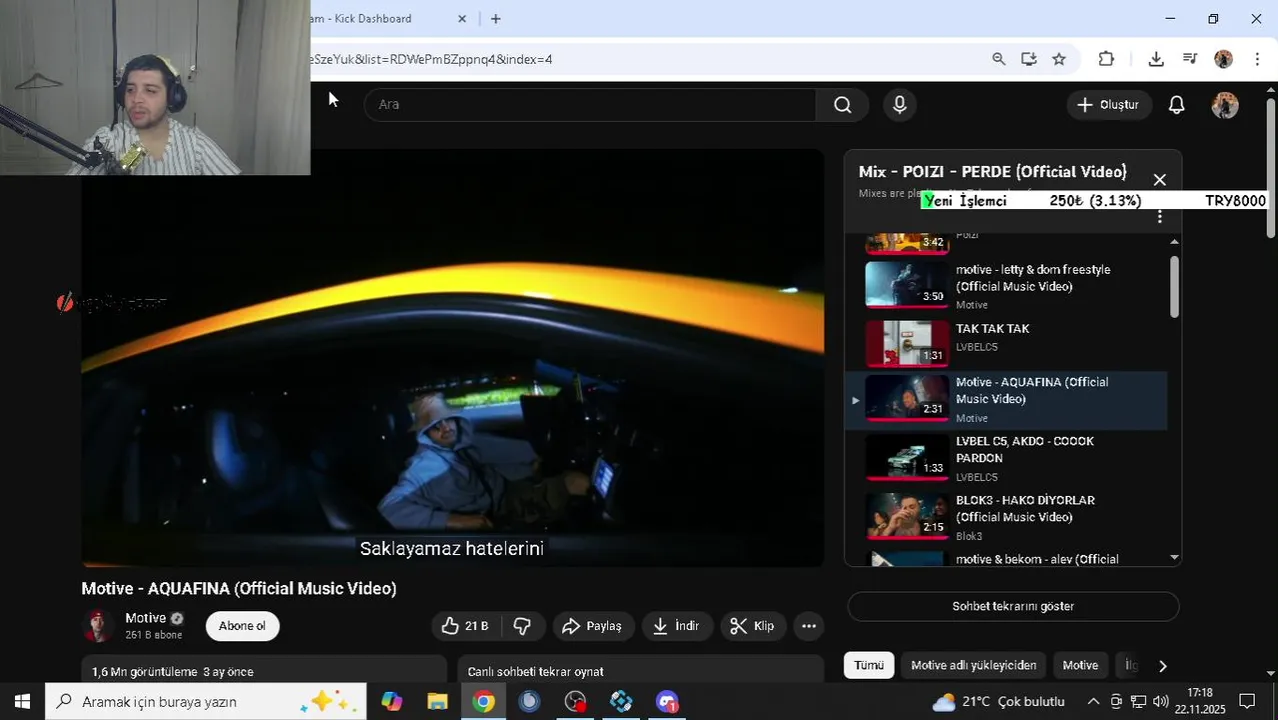Viewport: 1278px width, 720px height.
Task: Click the Chrome zoom magnifier icon
Action: tap(998, 59)
